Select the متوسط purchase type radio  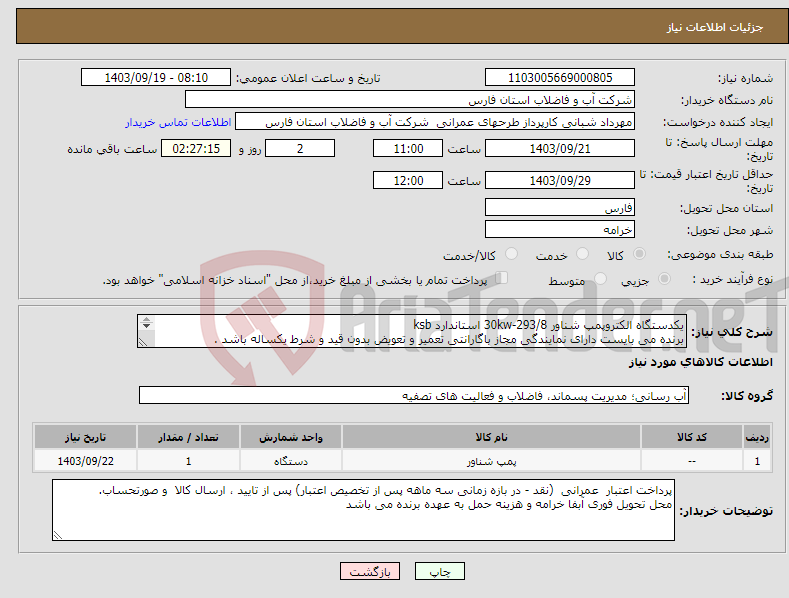pyautogui.click(x=600, y=278)
